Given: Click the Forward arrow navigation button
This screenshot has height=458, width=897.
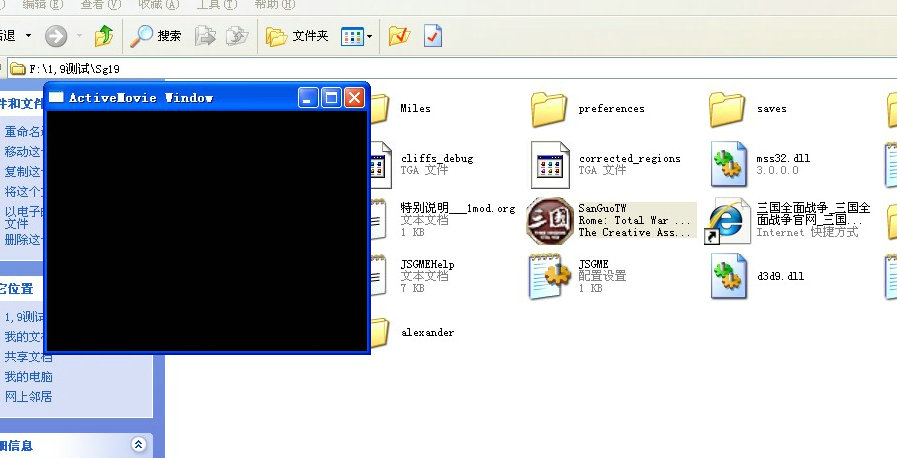Looking at the screenshot, I should pos(57,37).
